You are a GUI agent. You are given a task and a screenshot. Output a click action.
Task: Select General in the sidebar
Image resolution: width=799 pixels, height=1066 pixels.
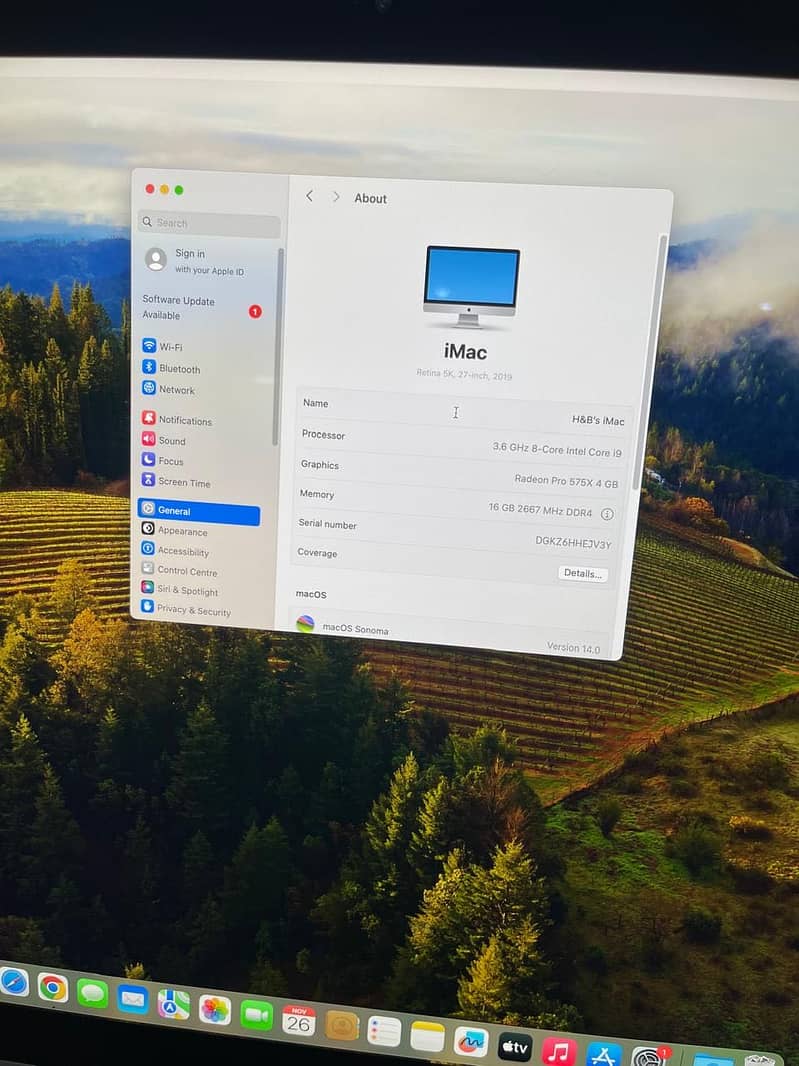[x=199, y=511]
